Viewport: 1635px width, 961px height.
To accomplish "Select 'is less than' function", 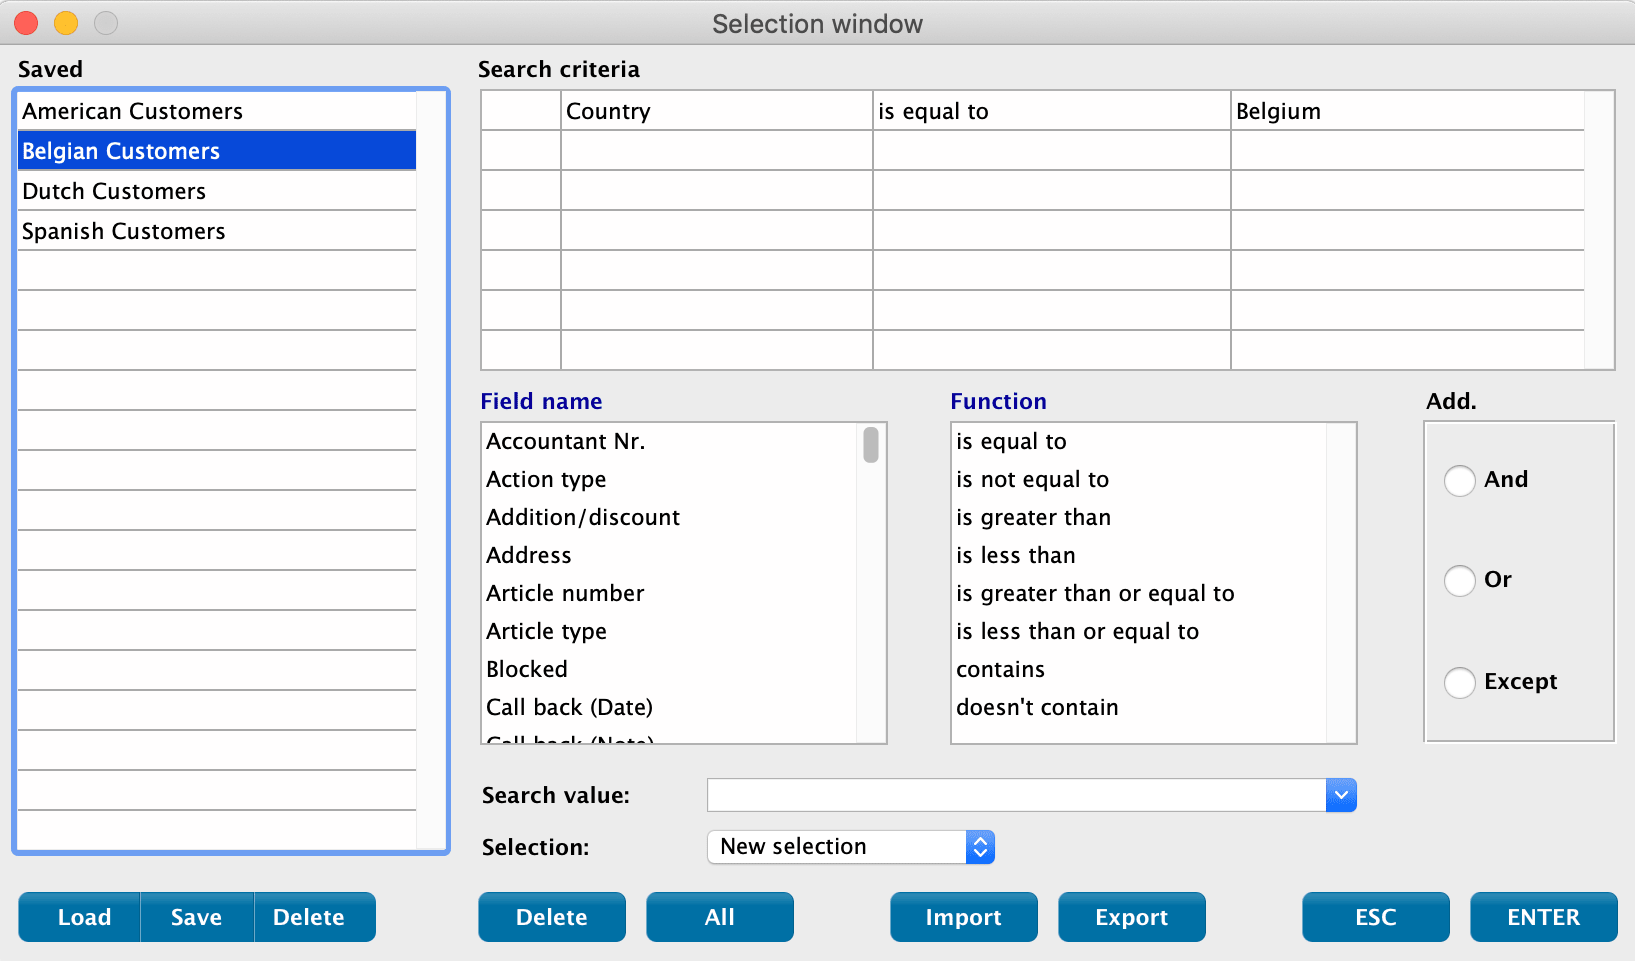I will [x=1139, y=555].
